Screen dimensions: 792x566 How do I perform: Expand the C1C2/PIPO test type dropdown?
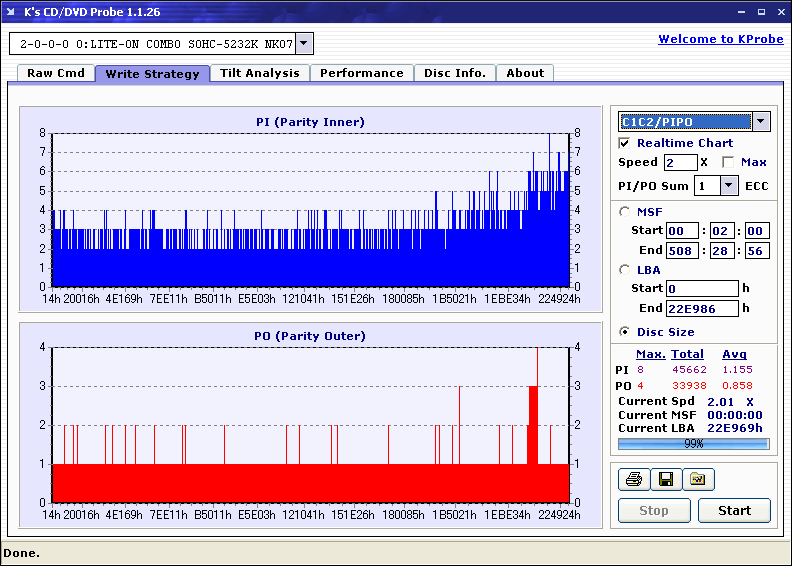761,122
